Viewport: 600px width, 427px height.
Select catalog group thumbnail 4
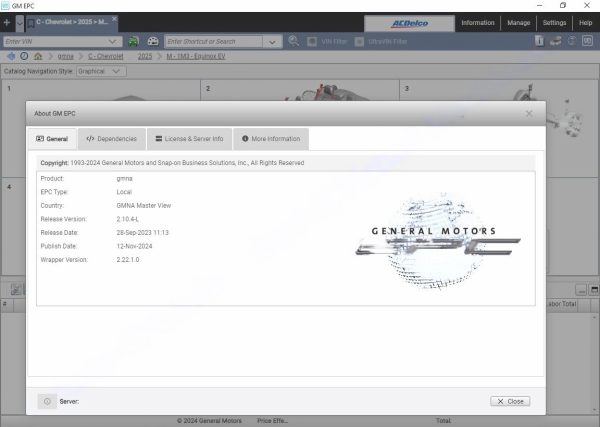tap(14, 226)
